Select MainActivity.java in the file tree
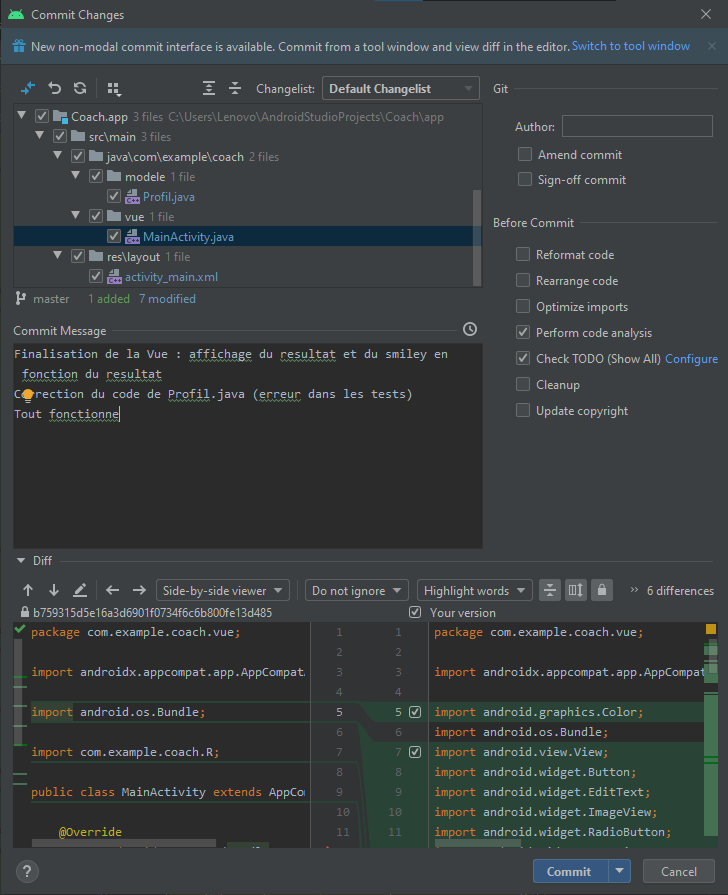Screen dimensions: 728x895 pyautogui.click(x=188, y=237)
